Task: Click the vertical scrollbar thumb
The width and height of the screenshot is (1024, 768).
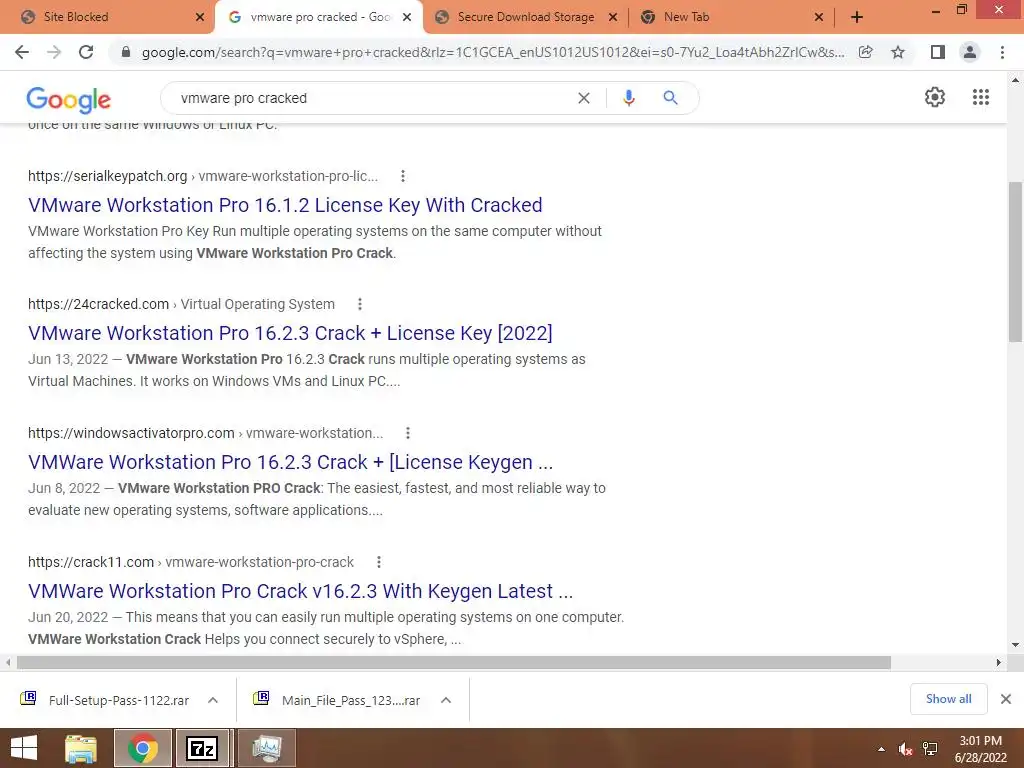Action: click(1015, 261)
